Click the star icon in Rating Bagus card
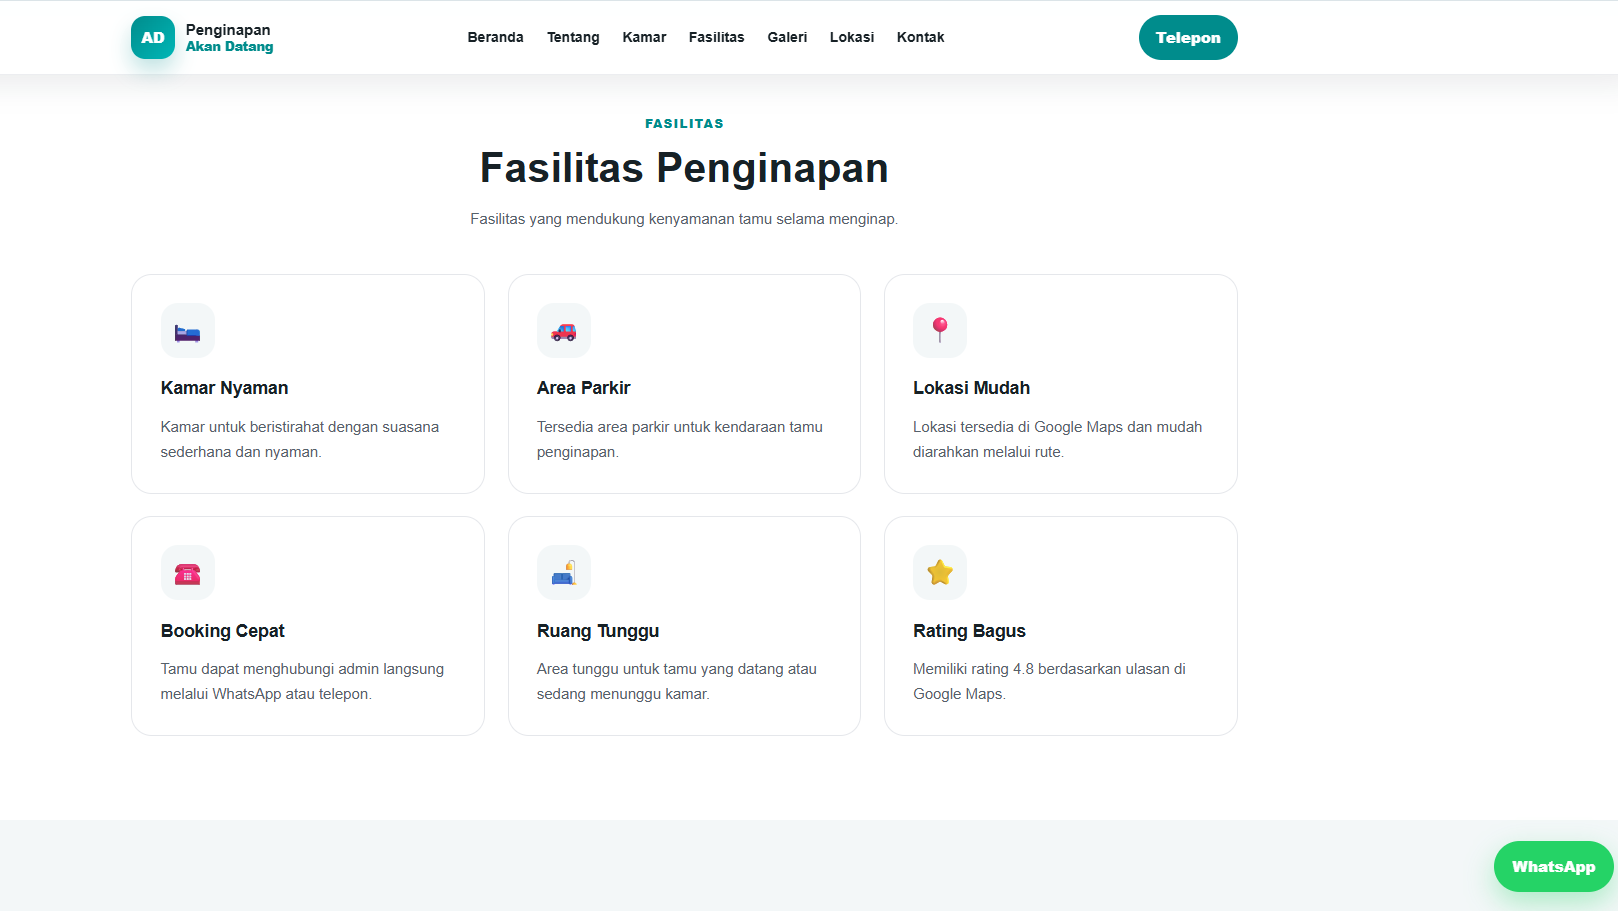Image resolution: width=1618 pixels, height=911 pixels. coord(940,573)
